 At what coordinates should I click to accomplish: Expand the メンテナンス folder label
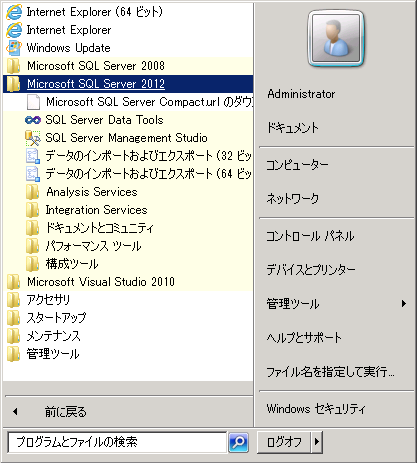click(x=54, y=336)
